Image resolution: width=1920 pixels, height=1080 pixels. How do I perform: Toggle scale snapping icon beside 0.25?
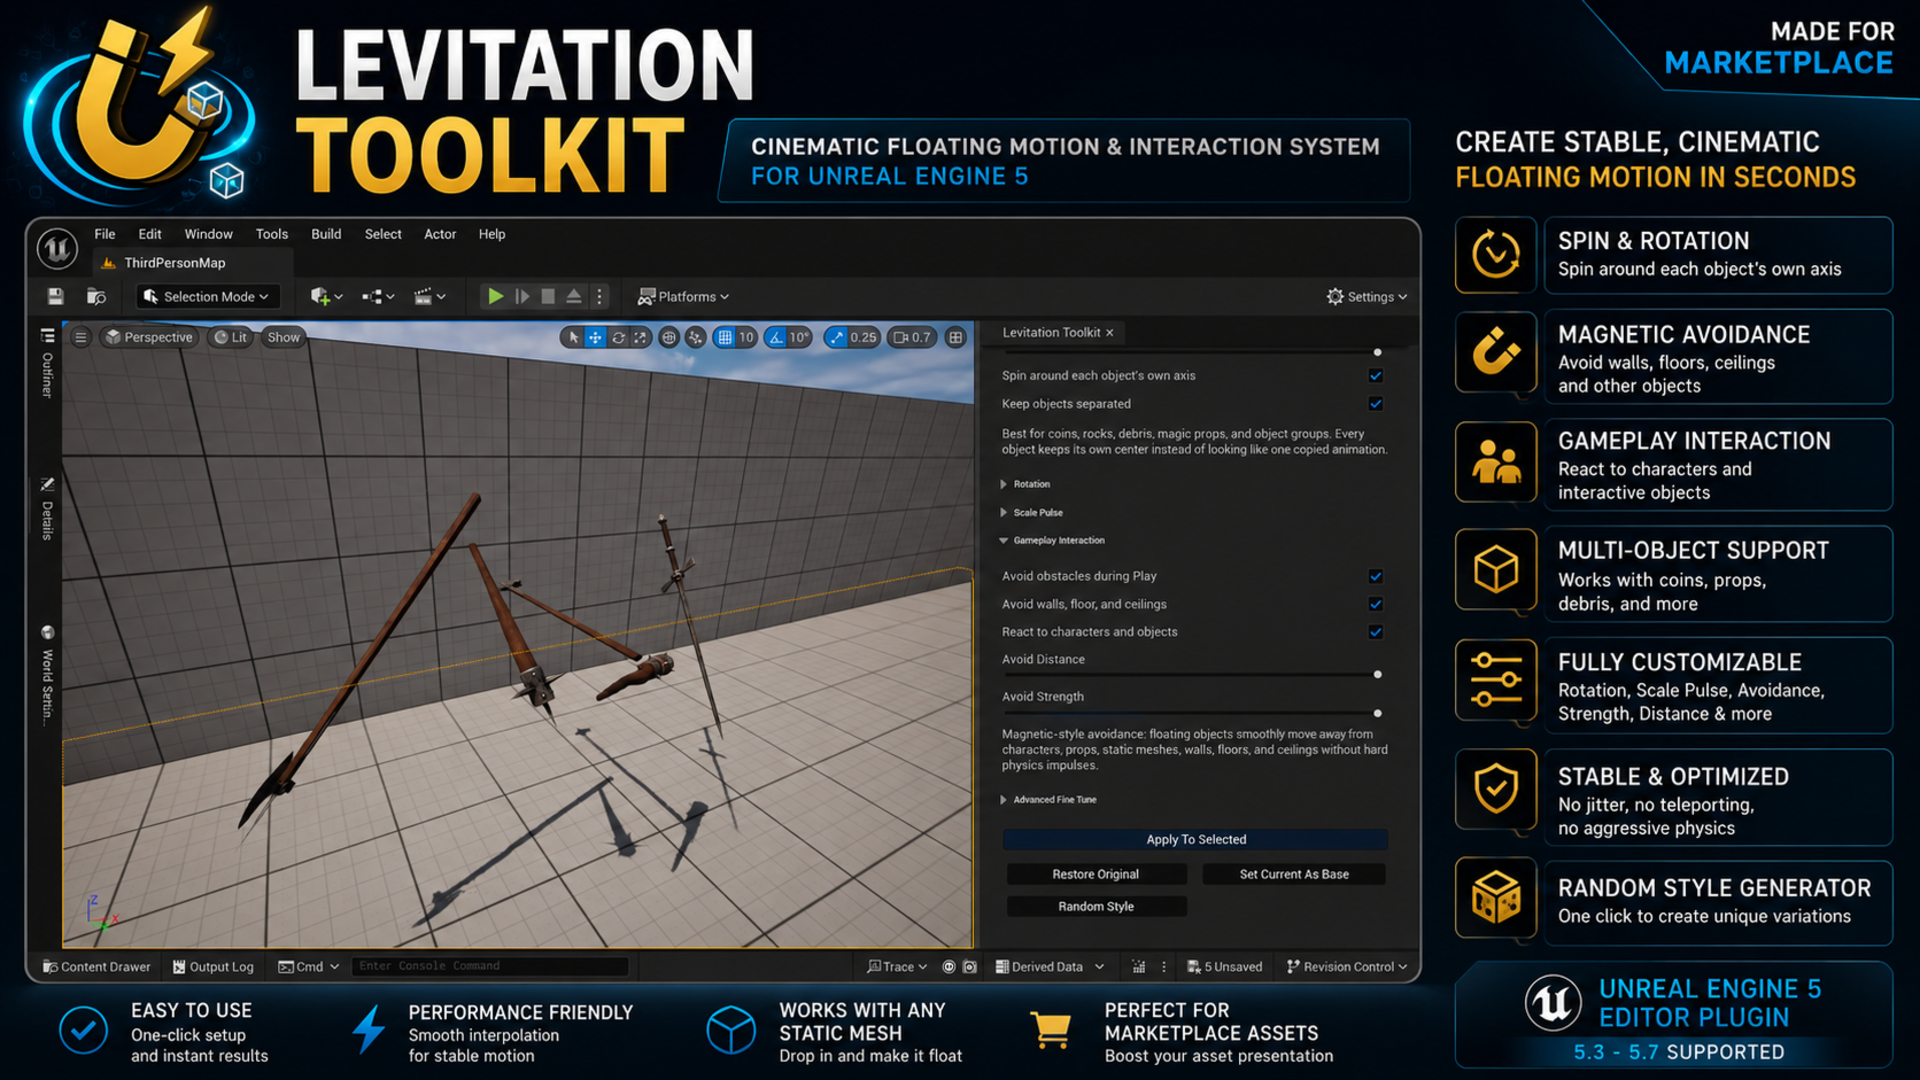836,337
